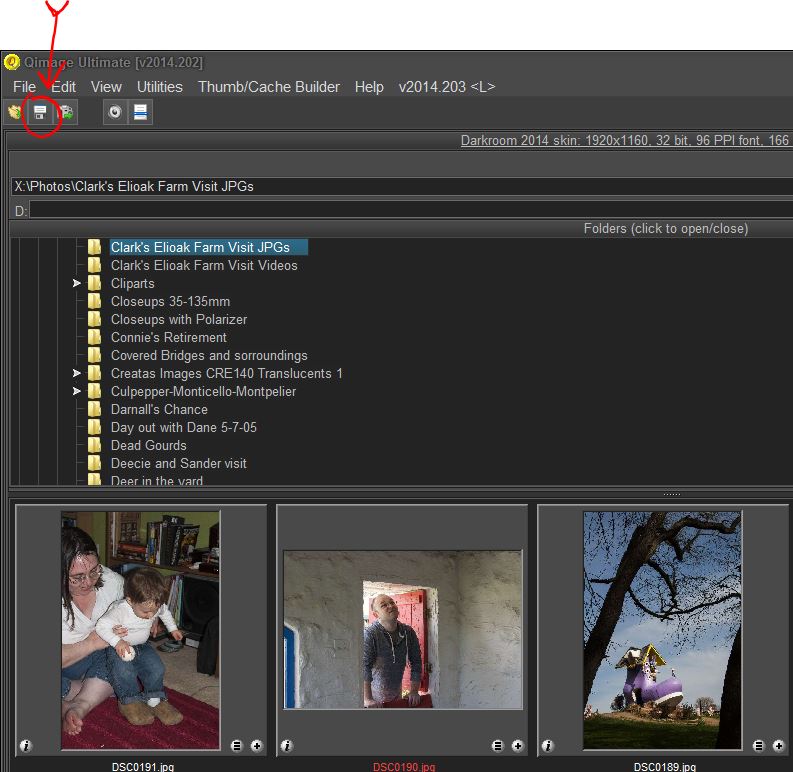
Task: Click the open folder toolbar icon
Action: 15,113
